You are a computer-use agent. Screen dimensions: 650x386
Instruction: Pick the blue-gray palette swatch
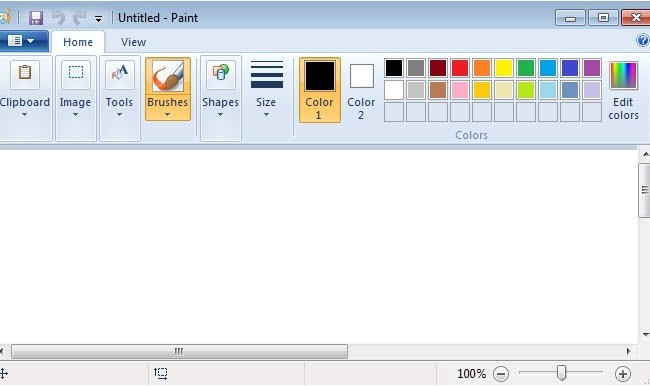point(570,90)
